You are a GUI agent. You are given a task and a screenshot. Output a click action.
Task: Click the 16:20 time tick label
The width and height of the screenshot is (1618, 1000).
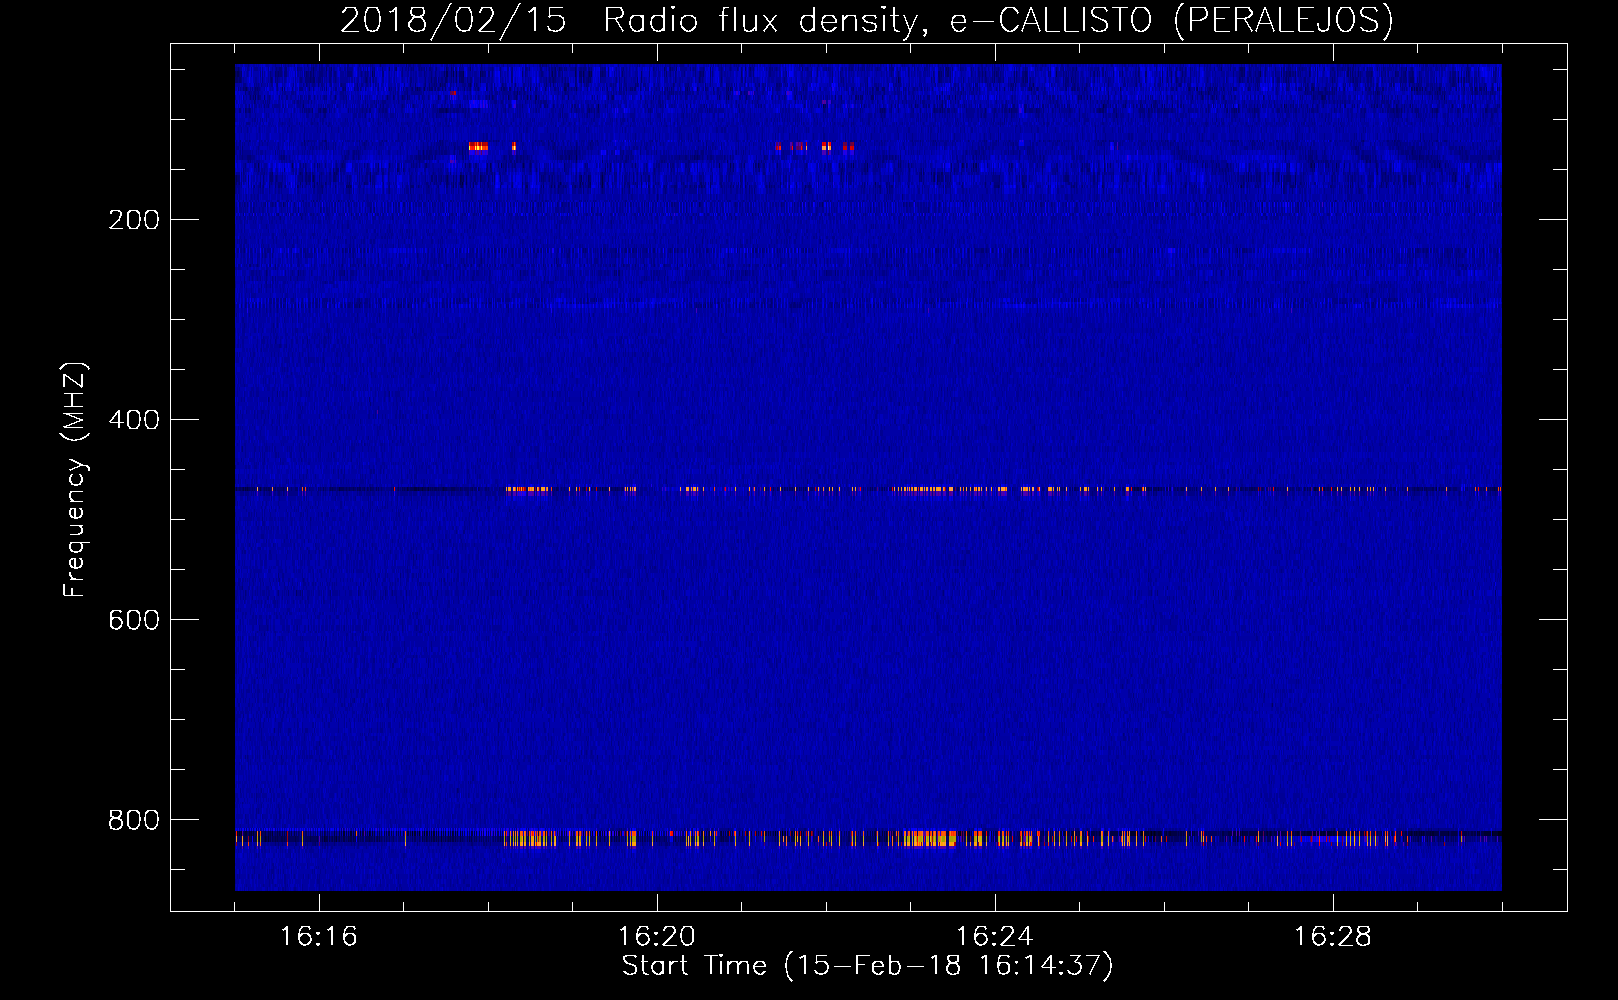pyautogui.click(x=657, y=937)
